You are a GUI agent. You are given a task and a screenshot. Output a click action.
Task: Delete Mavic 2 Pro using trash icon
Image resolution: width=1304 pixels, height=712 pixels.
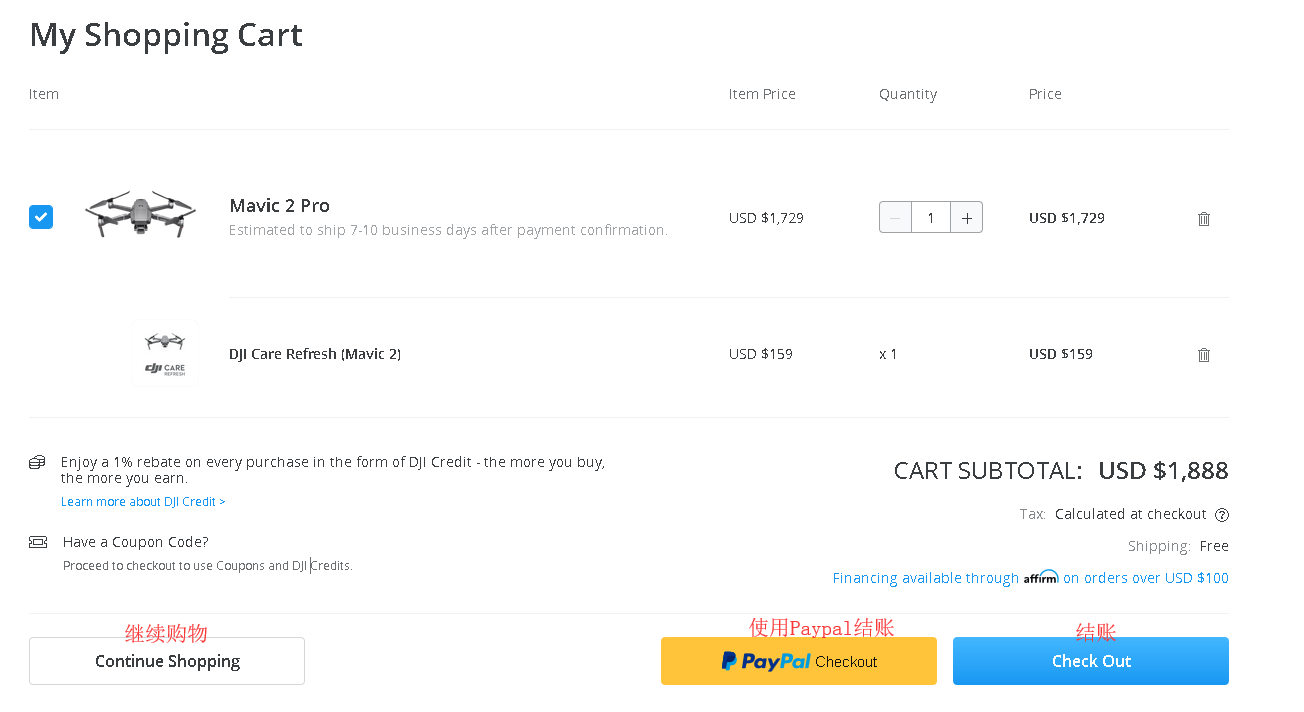1204,219
